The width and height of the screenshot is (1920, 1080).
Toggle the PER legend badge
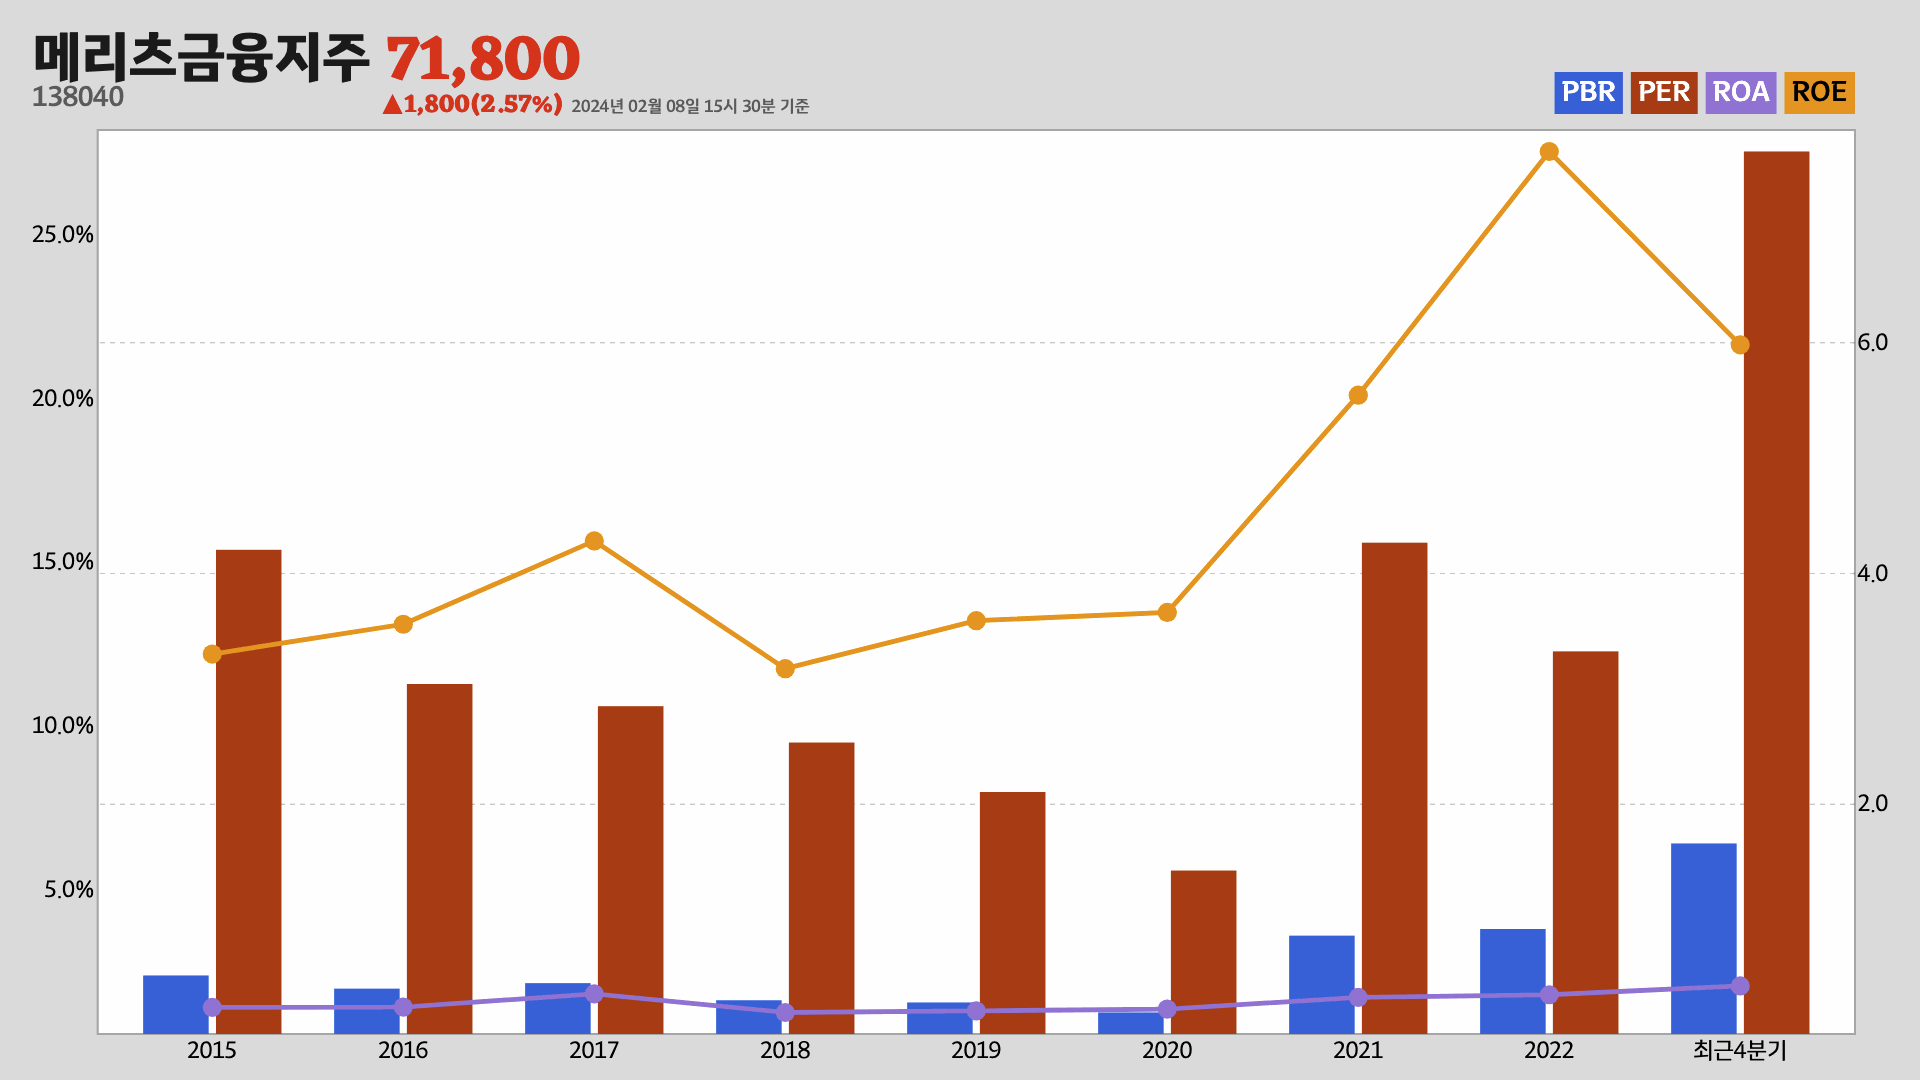[x=1664, y=93]
